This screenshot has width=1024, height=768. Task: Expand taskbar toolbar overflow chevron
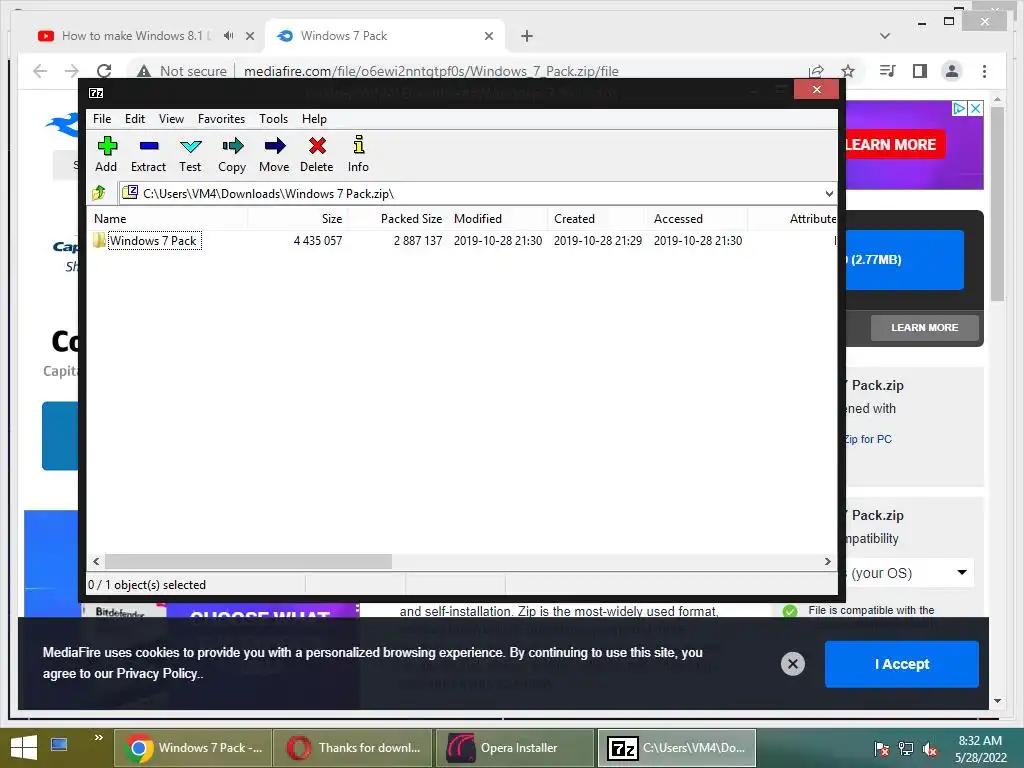(99, 737)
